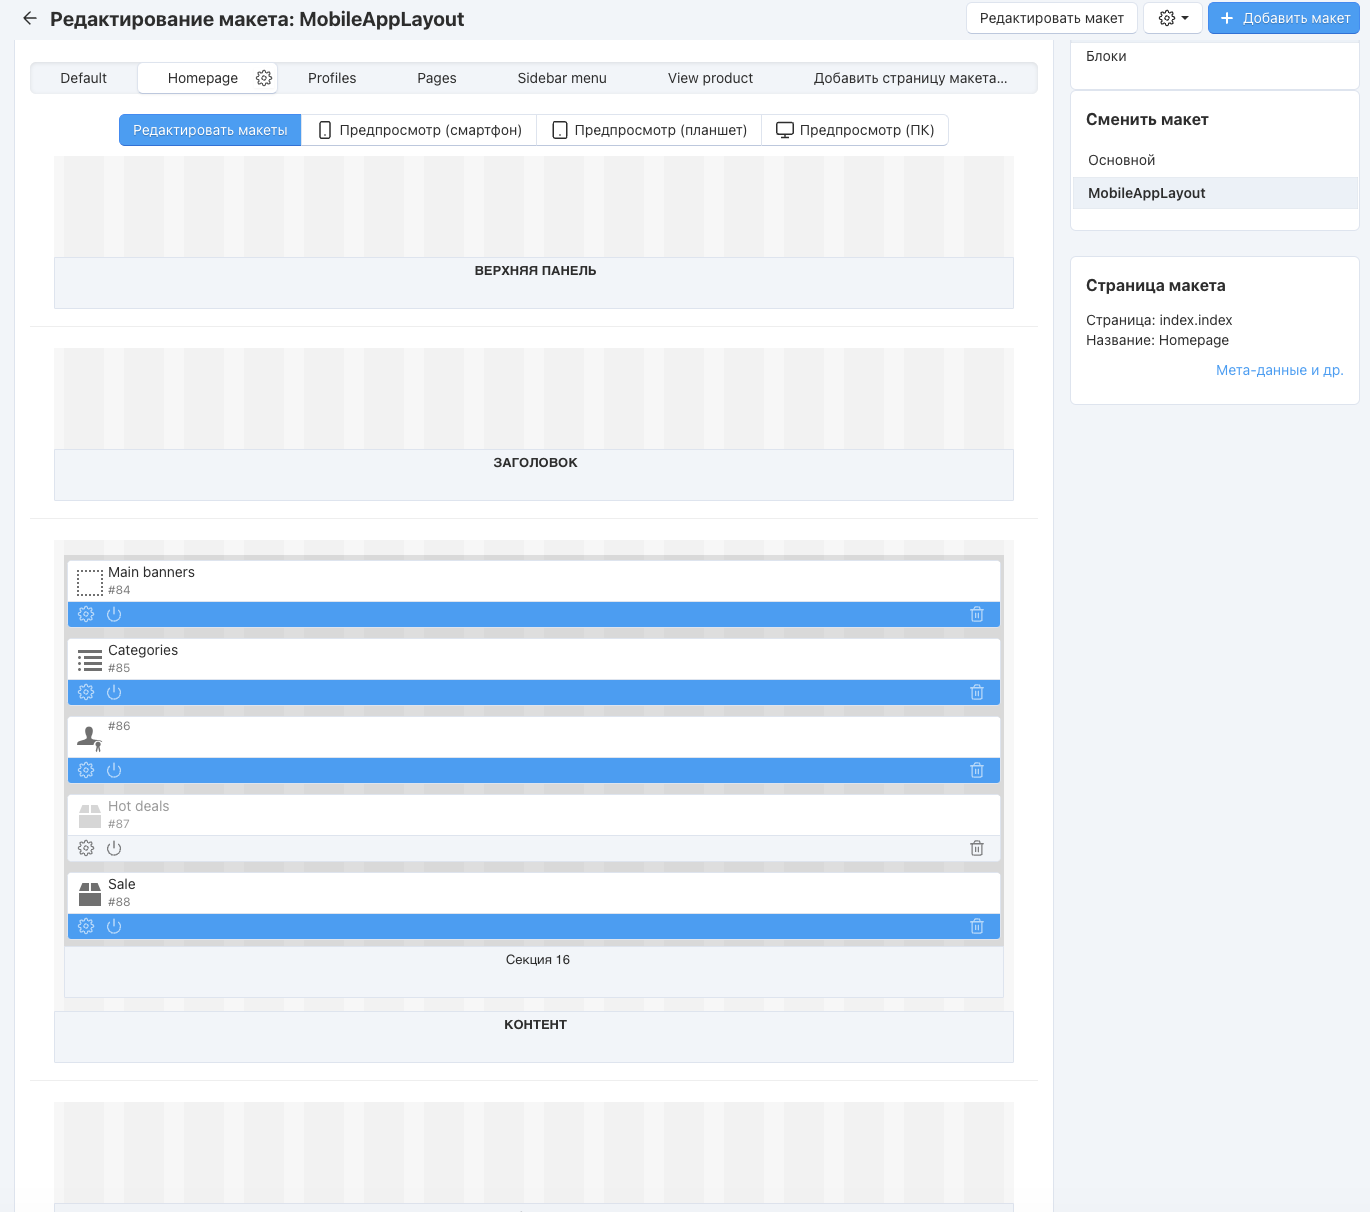This screenshot has height=1212, width=1370.
Task: Click the back arrow in header
Action: pyautogui.click(x=30, y=19)
